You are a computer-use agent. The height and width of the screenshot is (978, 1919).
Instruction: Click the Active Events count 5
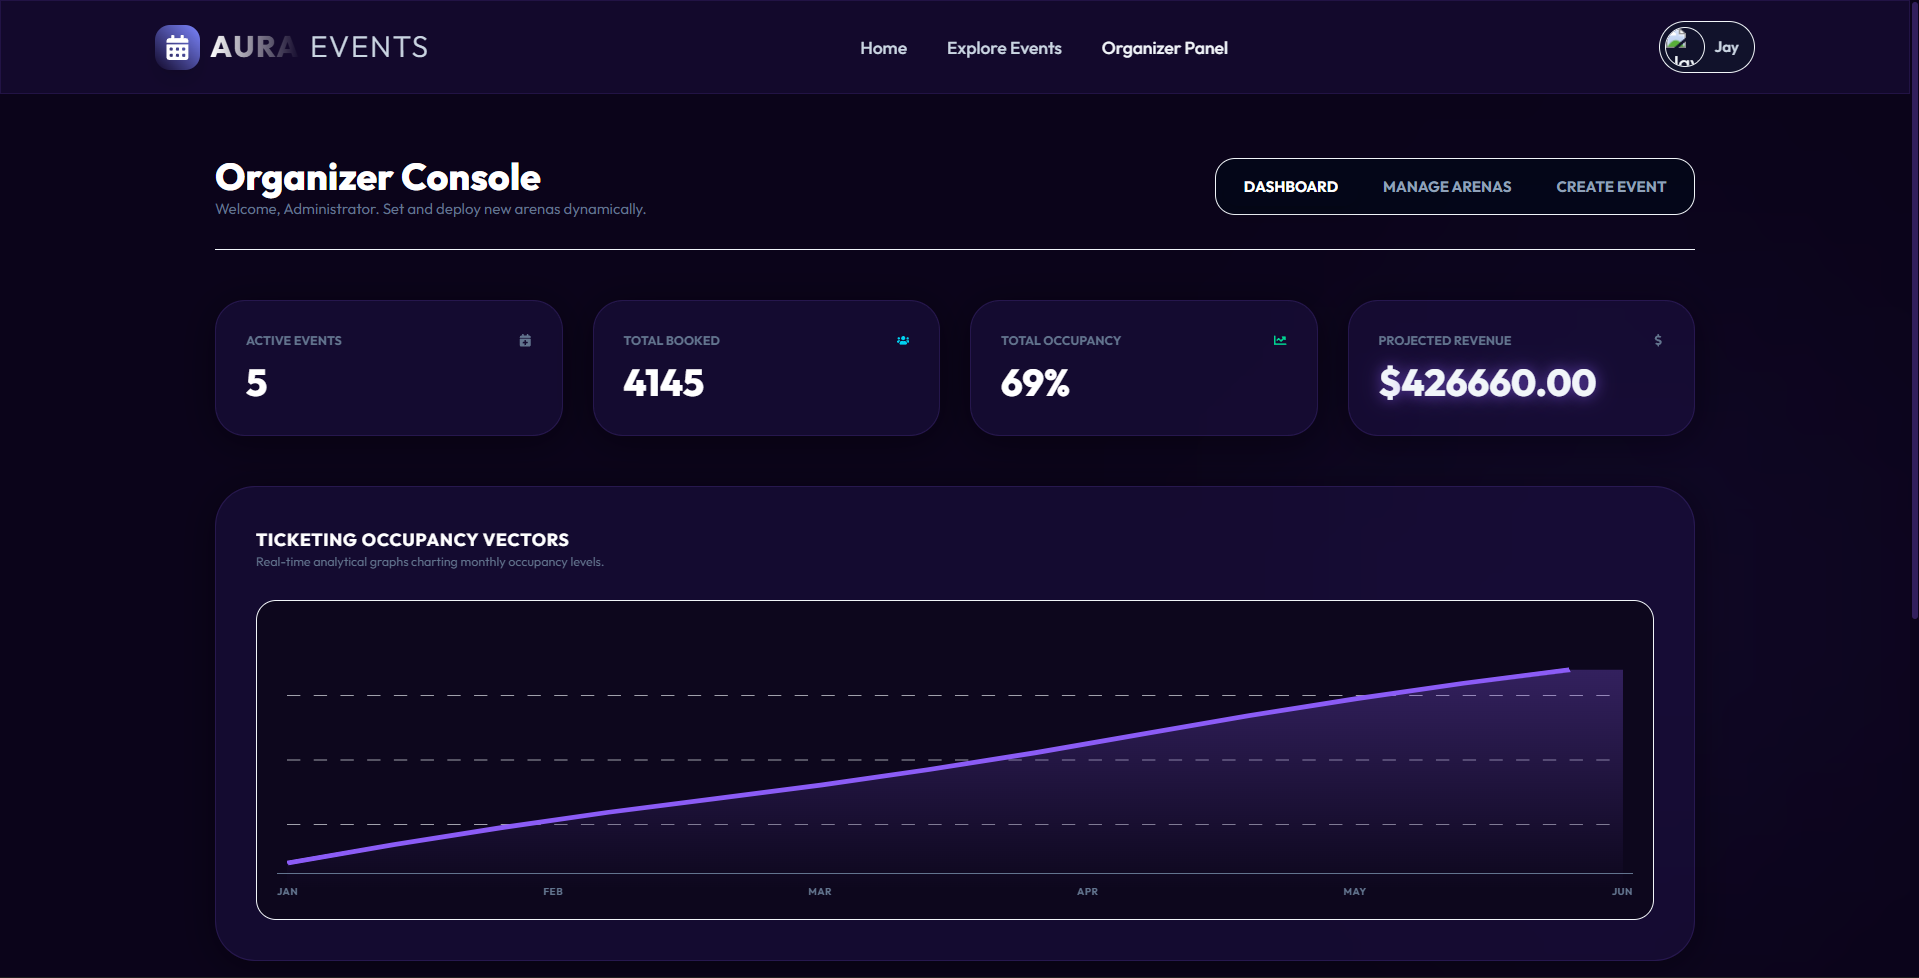pos(257,383)
